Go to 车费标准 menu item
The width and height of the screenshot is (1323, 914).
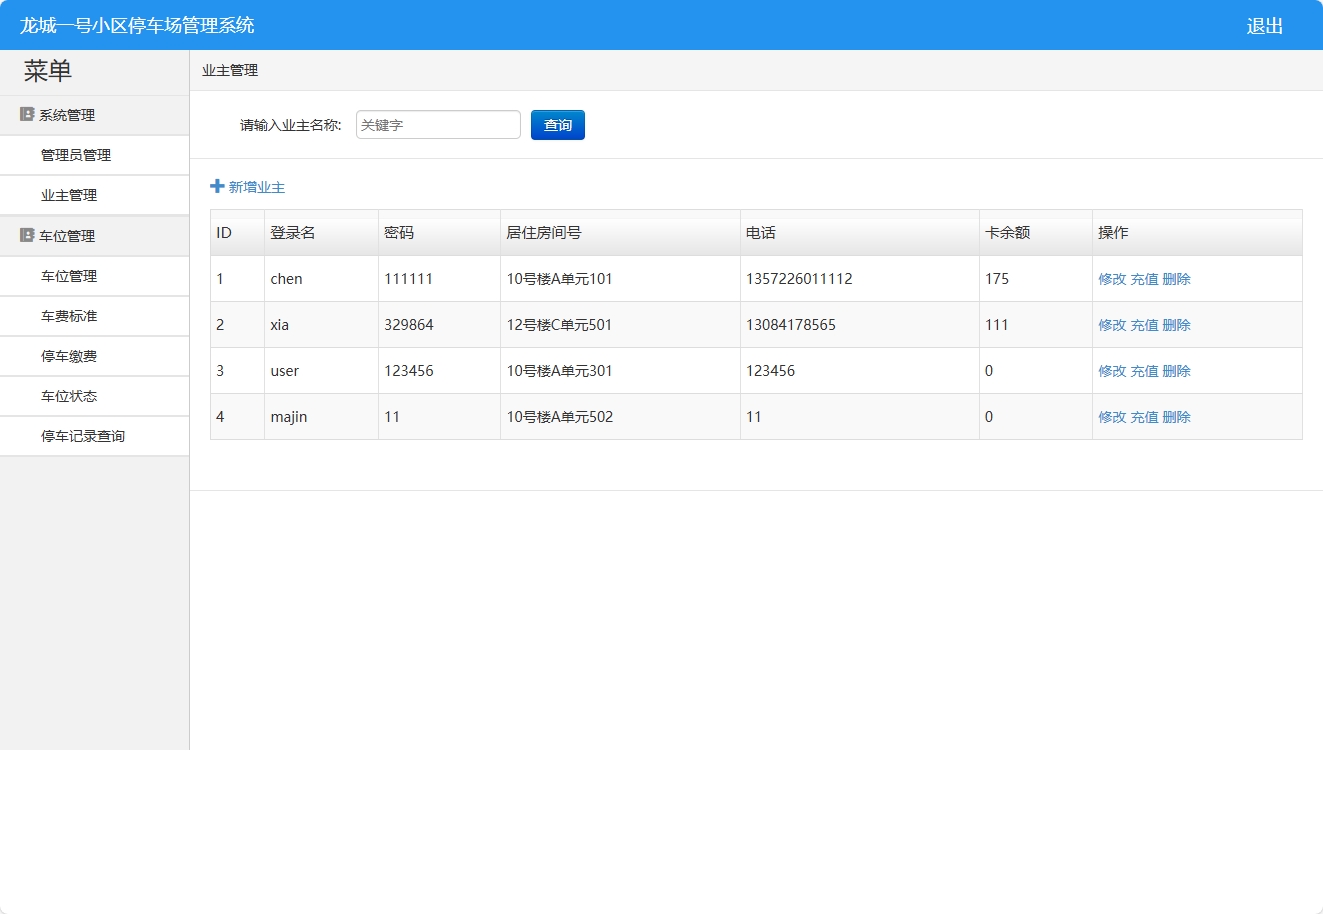[x=69, y=317]
